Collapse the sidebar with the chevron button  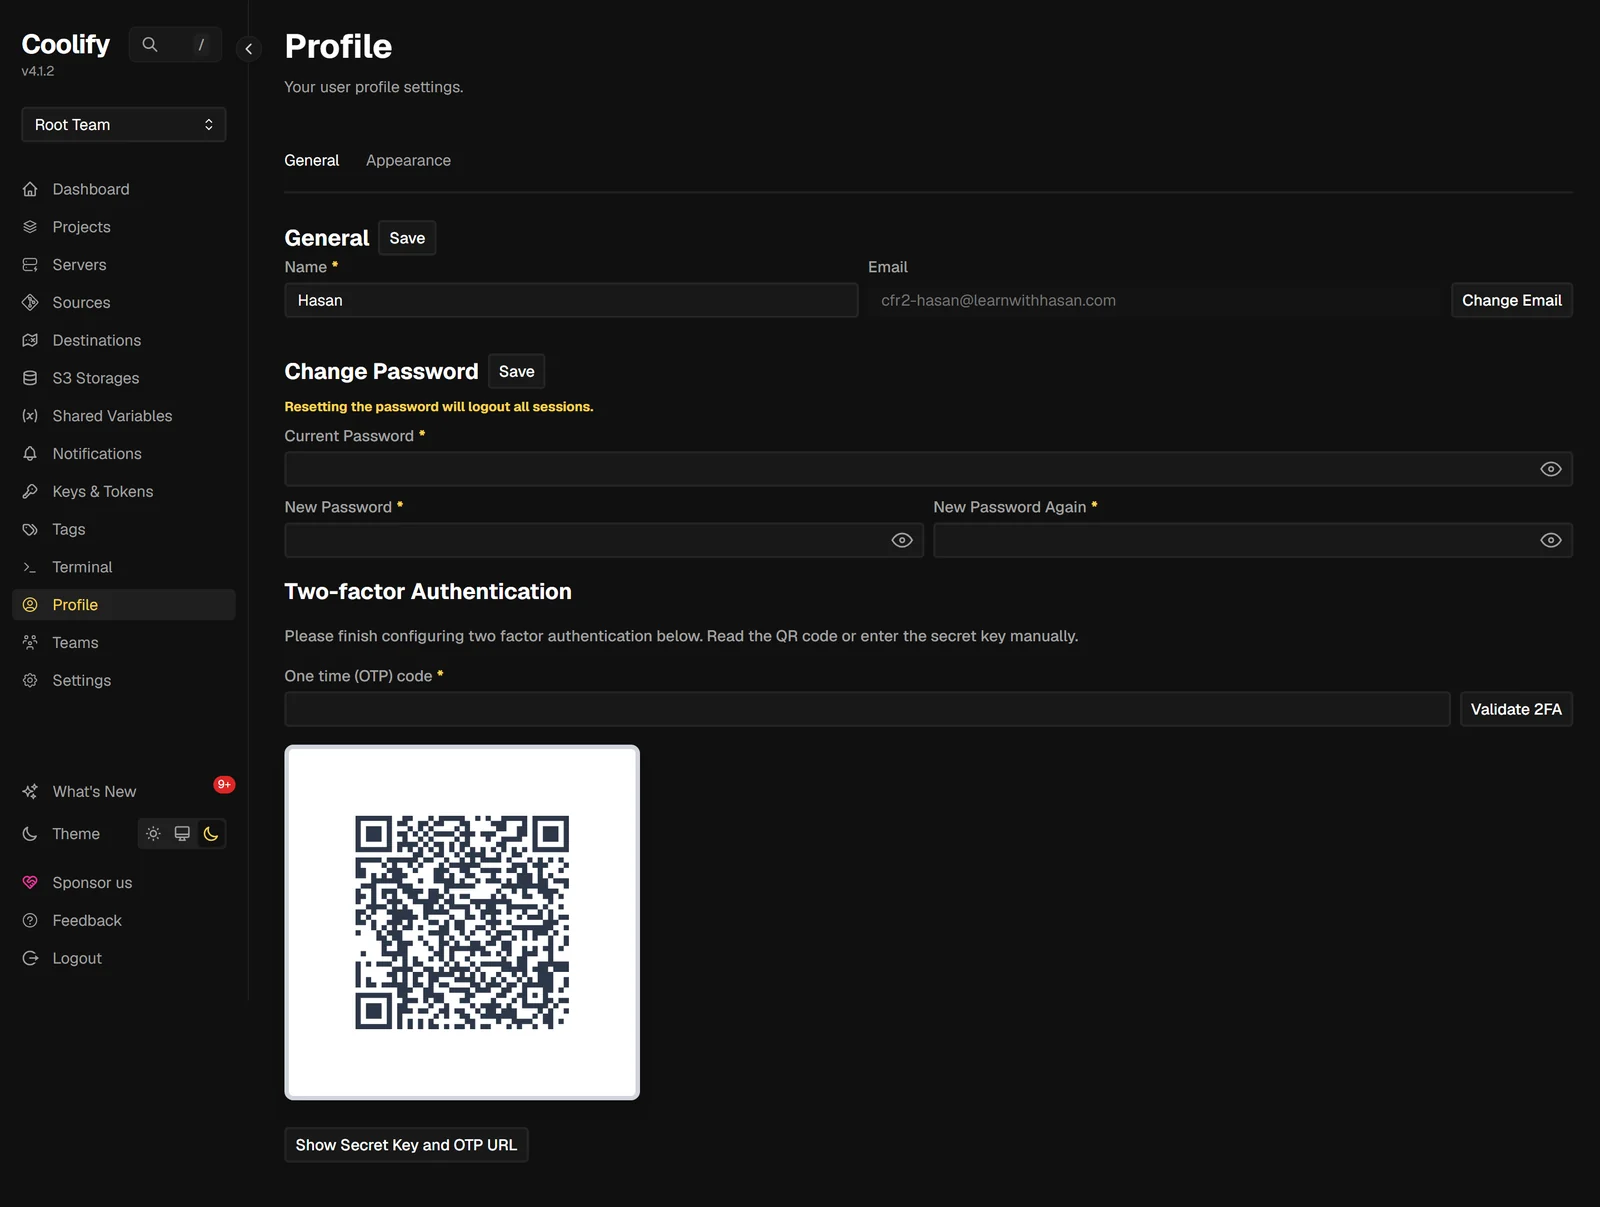pyautogui.click(x=249, y=48)
